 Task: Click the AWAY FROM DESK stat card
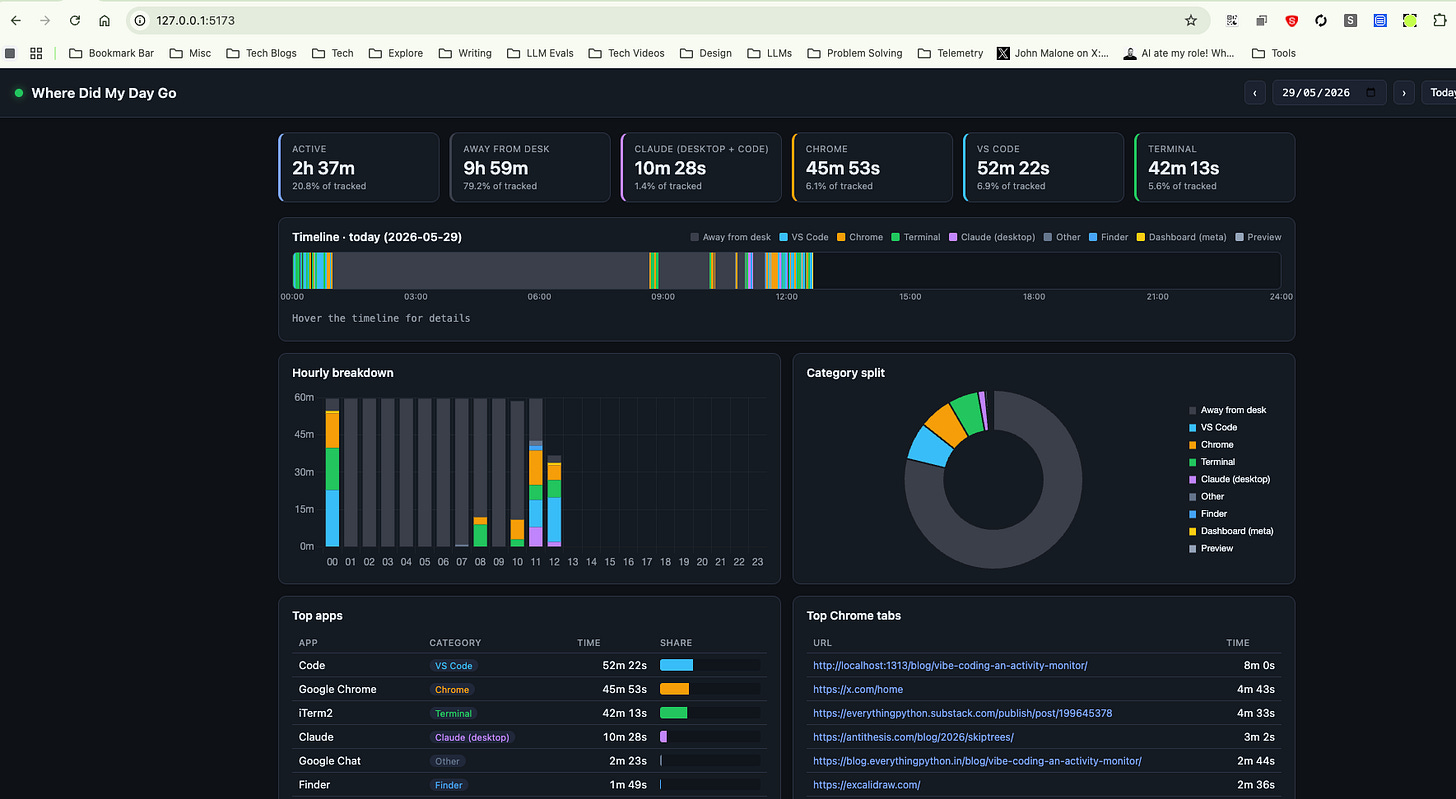coord(530,168)
